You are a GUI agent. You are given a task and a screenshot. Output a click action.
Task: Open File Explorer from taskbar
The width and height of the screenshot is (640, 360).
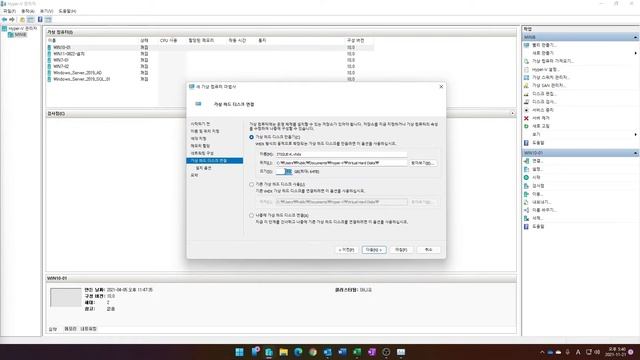click(284, 352)
